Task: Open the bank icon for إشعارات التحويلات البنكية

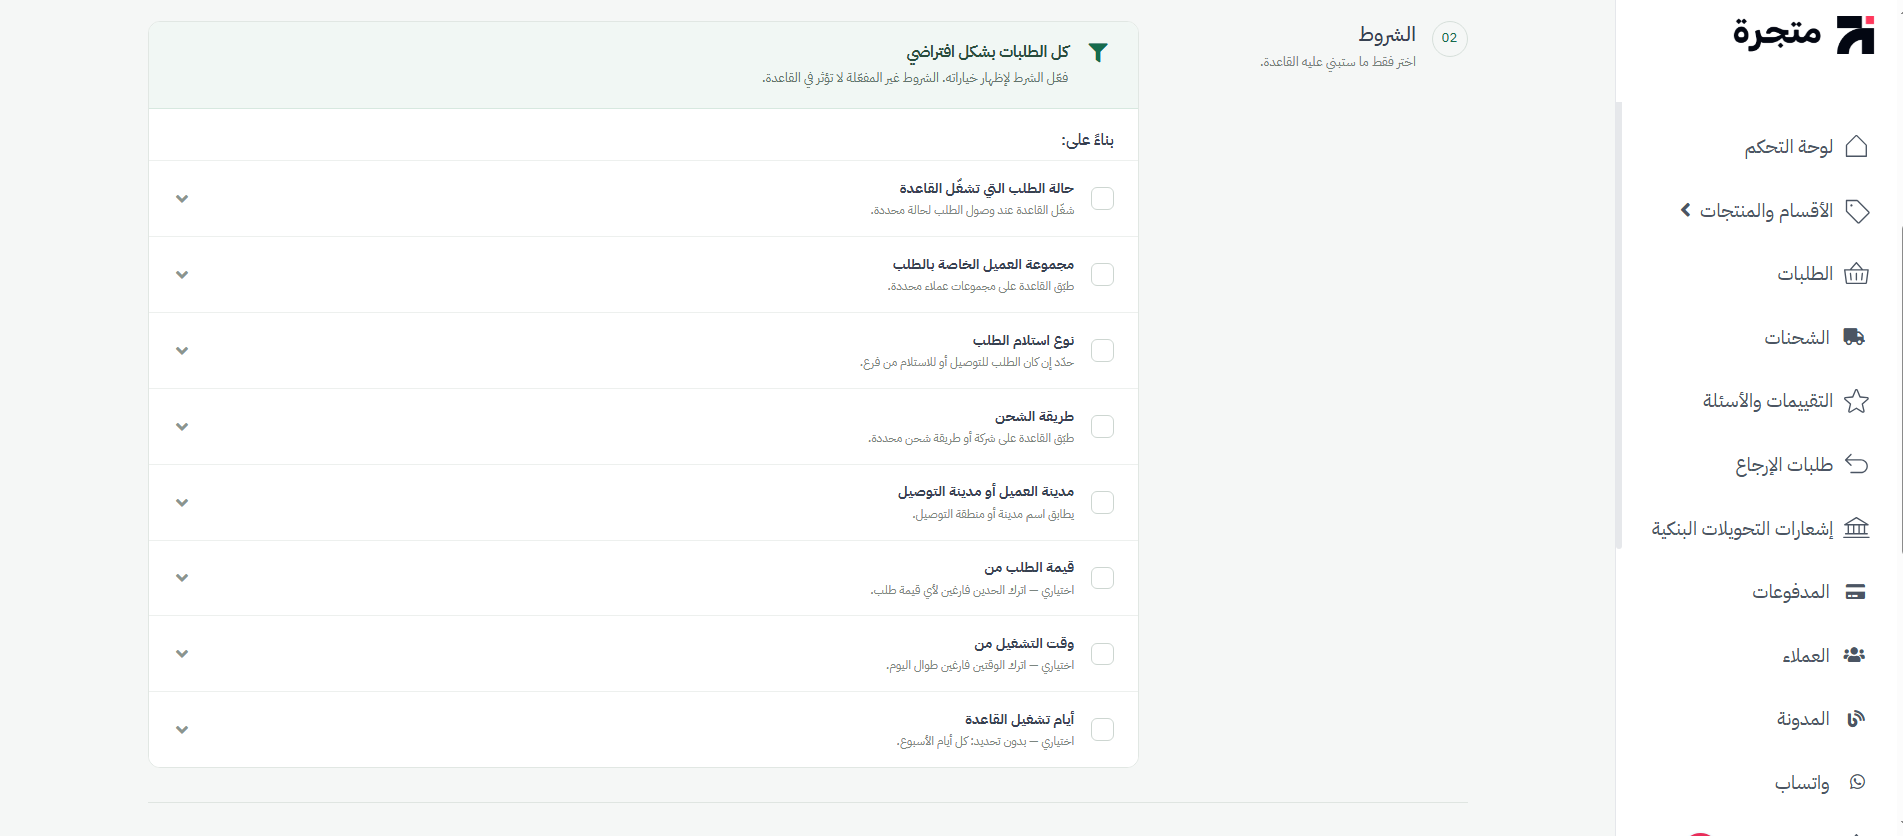Action: [x=1856, y=528]
